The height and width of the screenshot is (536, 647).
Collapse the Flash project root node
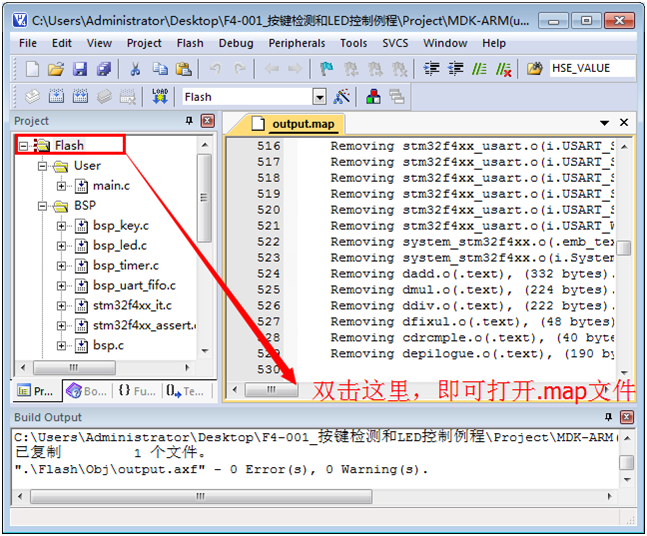(x=24, y=146)
